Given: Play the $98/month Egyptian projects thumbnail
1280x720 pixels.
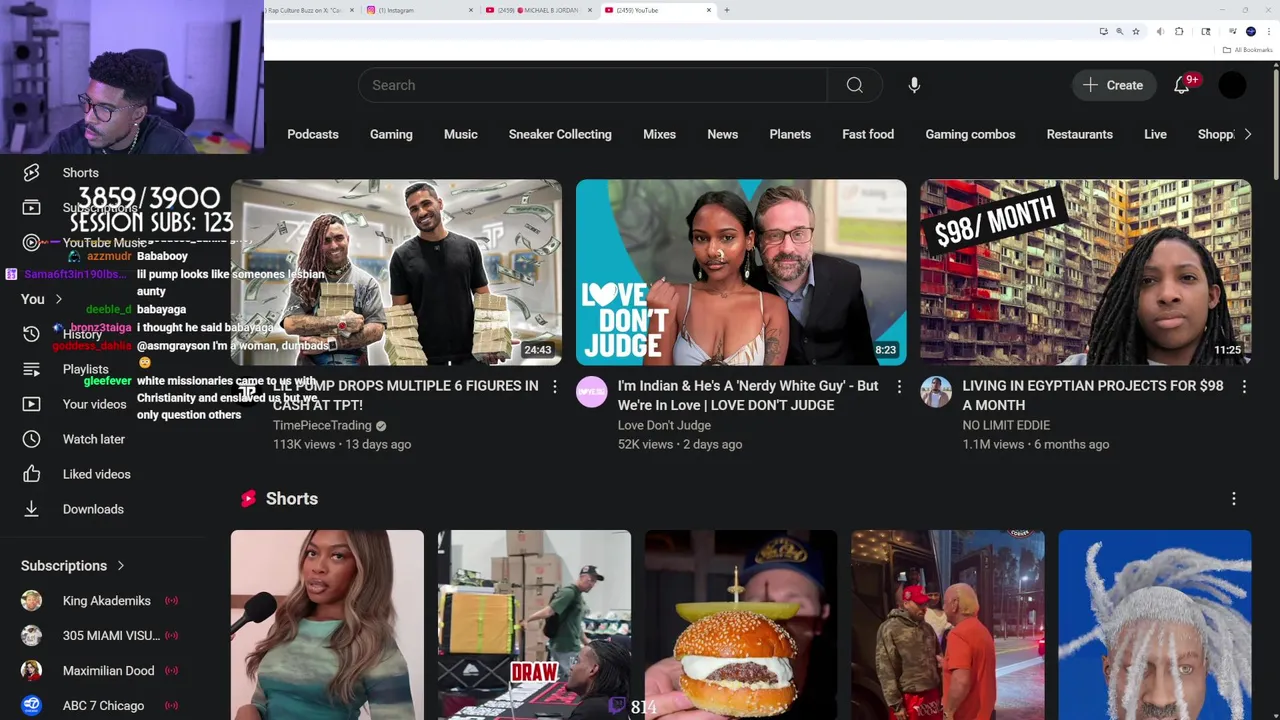Looking at the screenshot, I should (1085, 272).
